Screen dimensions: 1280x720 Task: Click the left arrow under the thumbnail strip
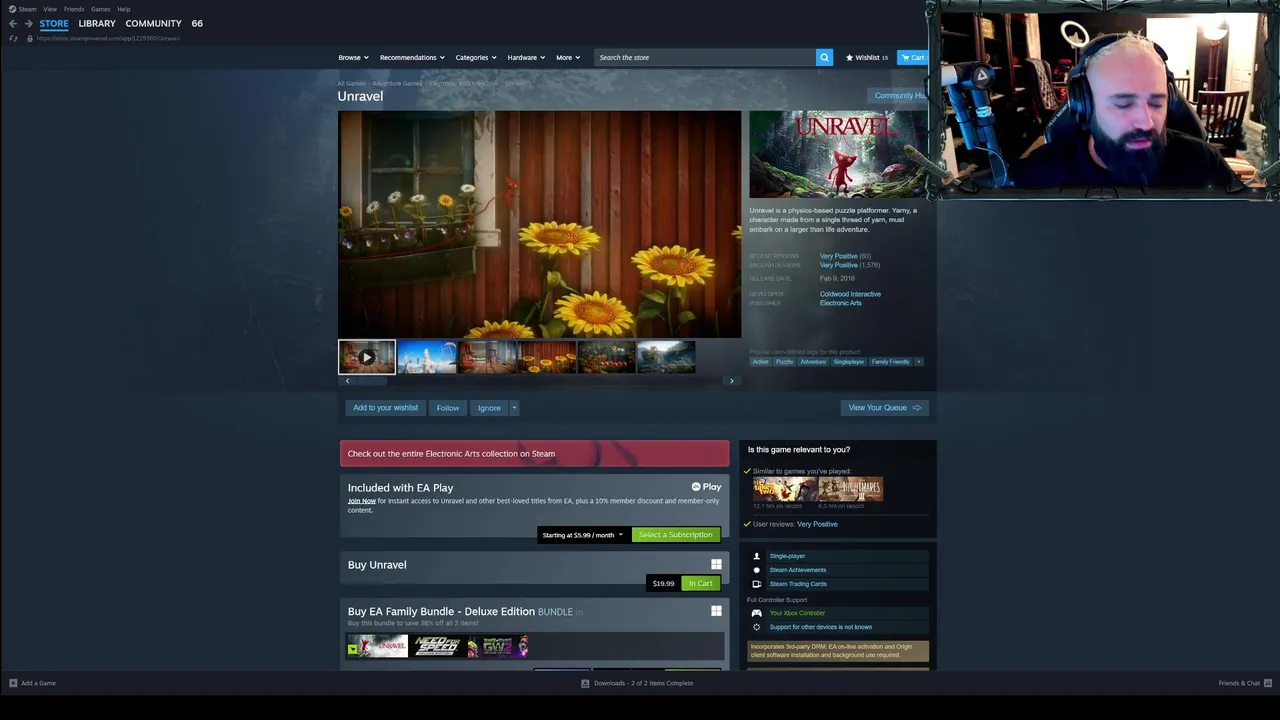(347, 381)
